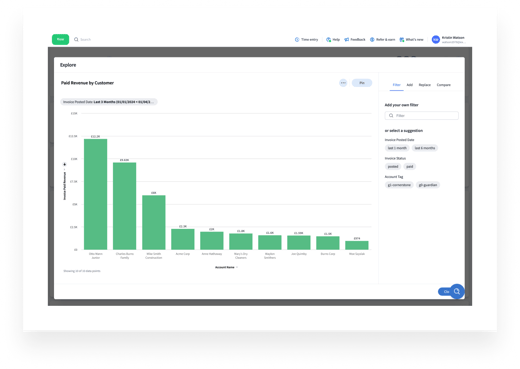The height and width of the screenshot is (369, 520).
Task: Click the Anne Hathaway bar
Action: pos(212,241)
